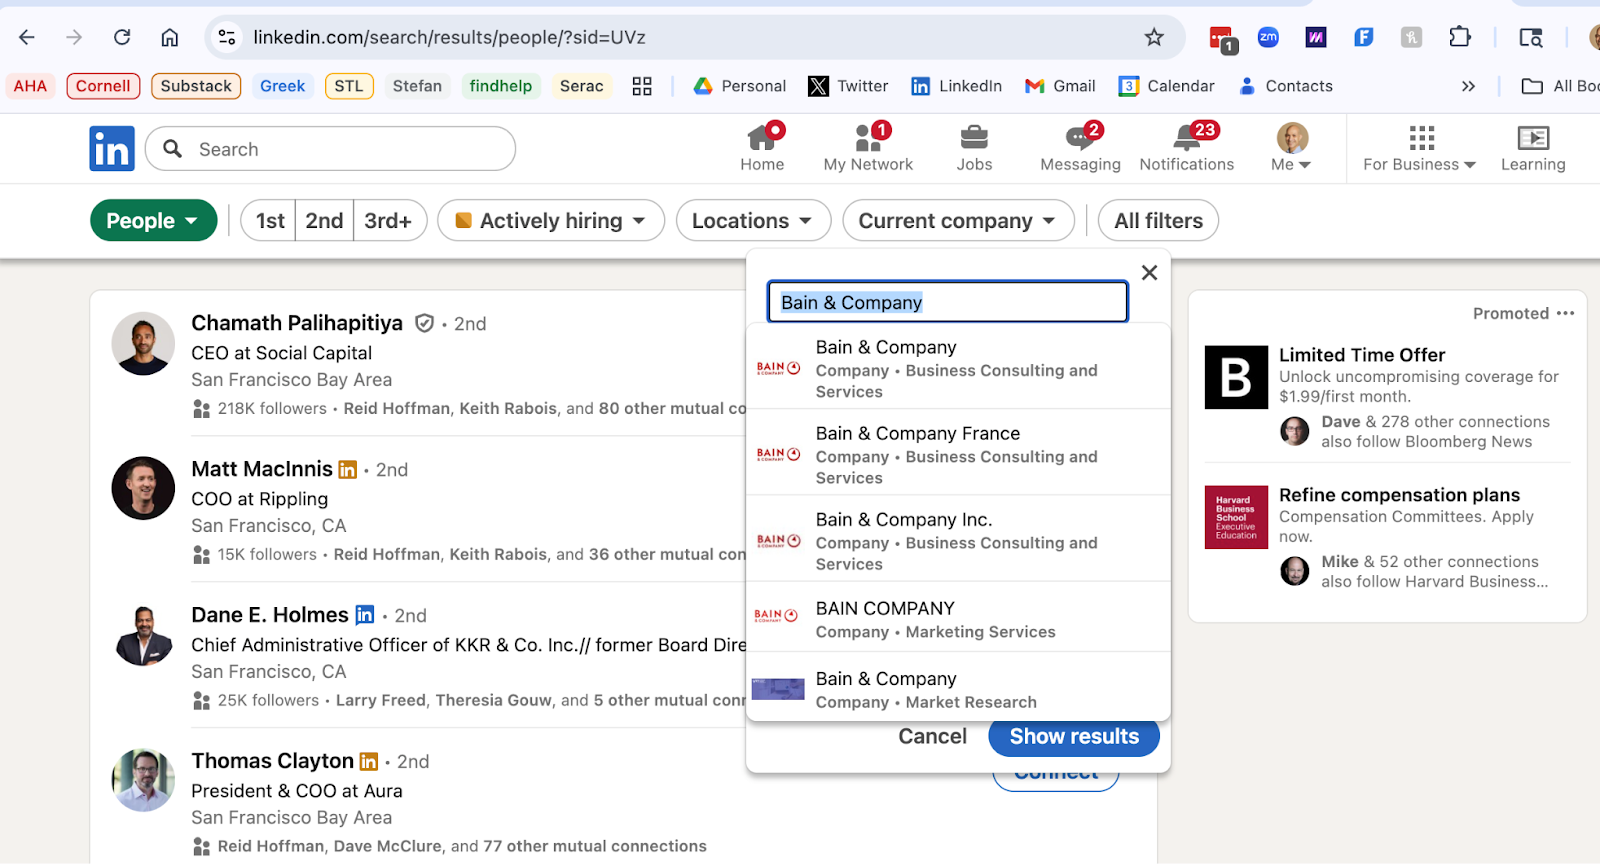1600x864 pixels.
Task: Open Refine compensation plans ad
Action: tap(1399, 495)
